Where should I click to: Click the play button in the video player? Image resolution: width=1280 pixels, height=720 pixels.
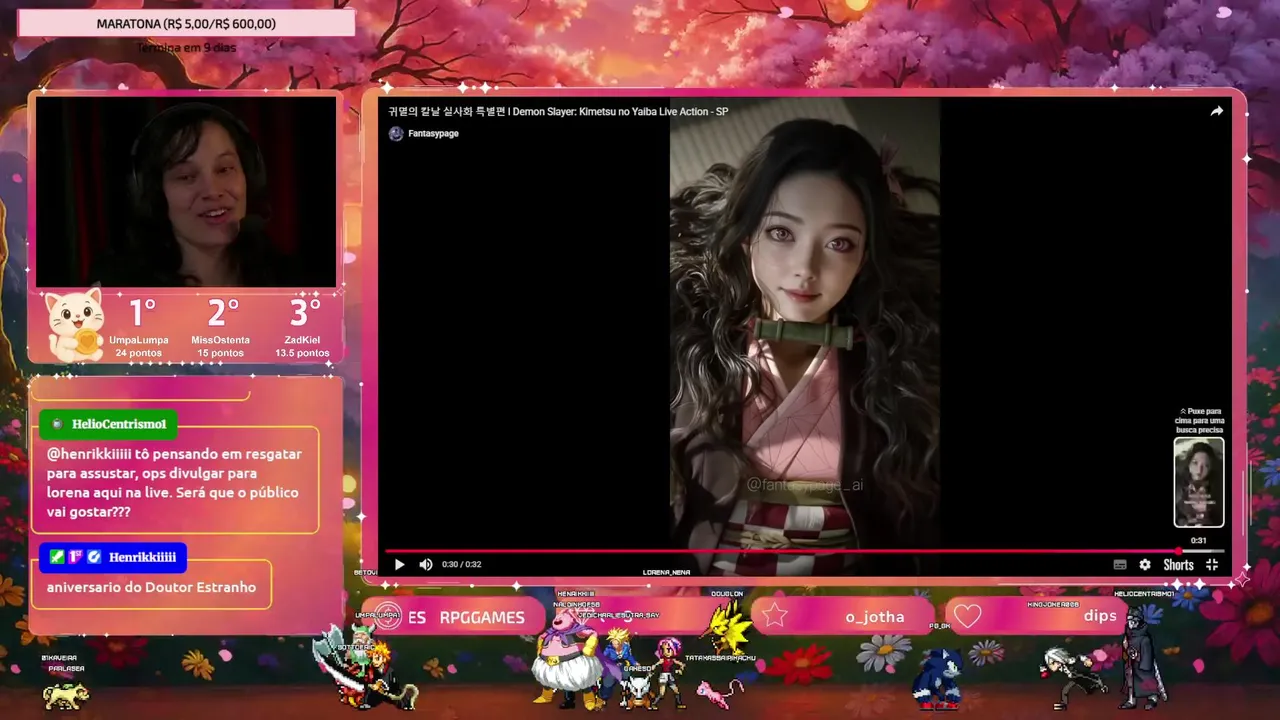(x=399, y=564)
